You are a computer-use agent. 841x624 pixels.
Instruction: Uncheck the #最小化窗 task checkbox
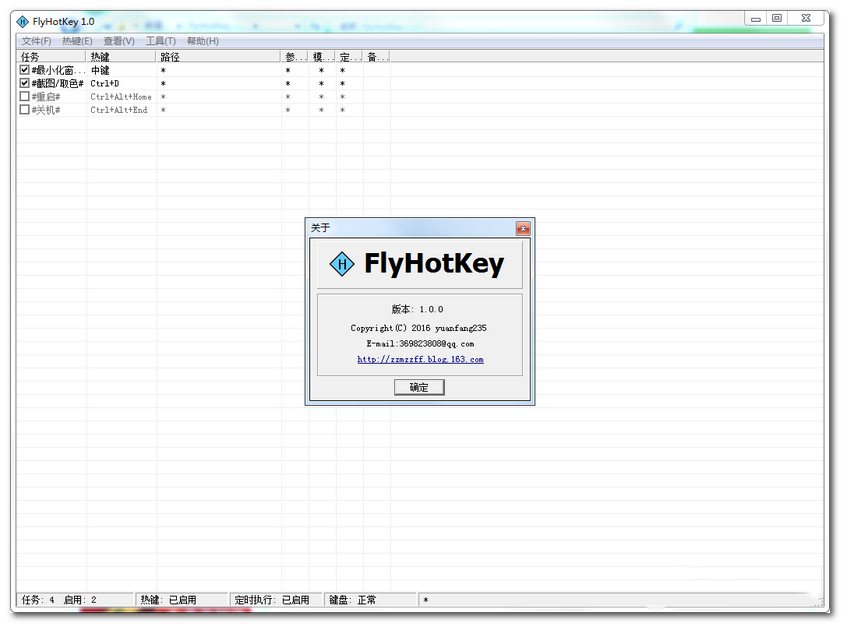pyautogui.click(x=25, y=71)
